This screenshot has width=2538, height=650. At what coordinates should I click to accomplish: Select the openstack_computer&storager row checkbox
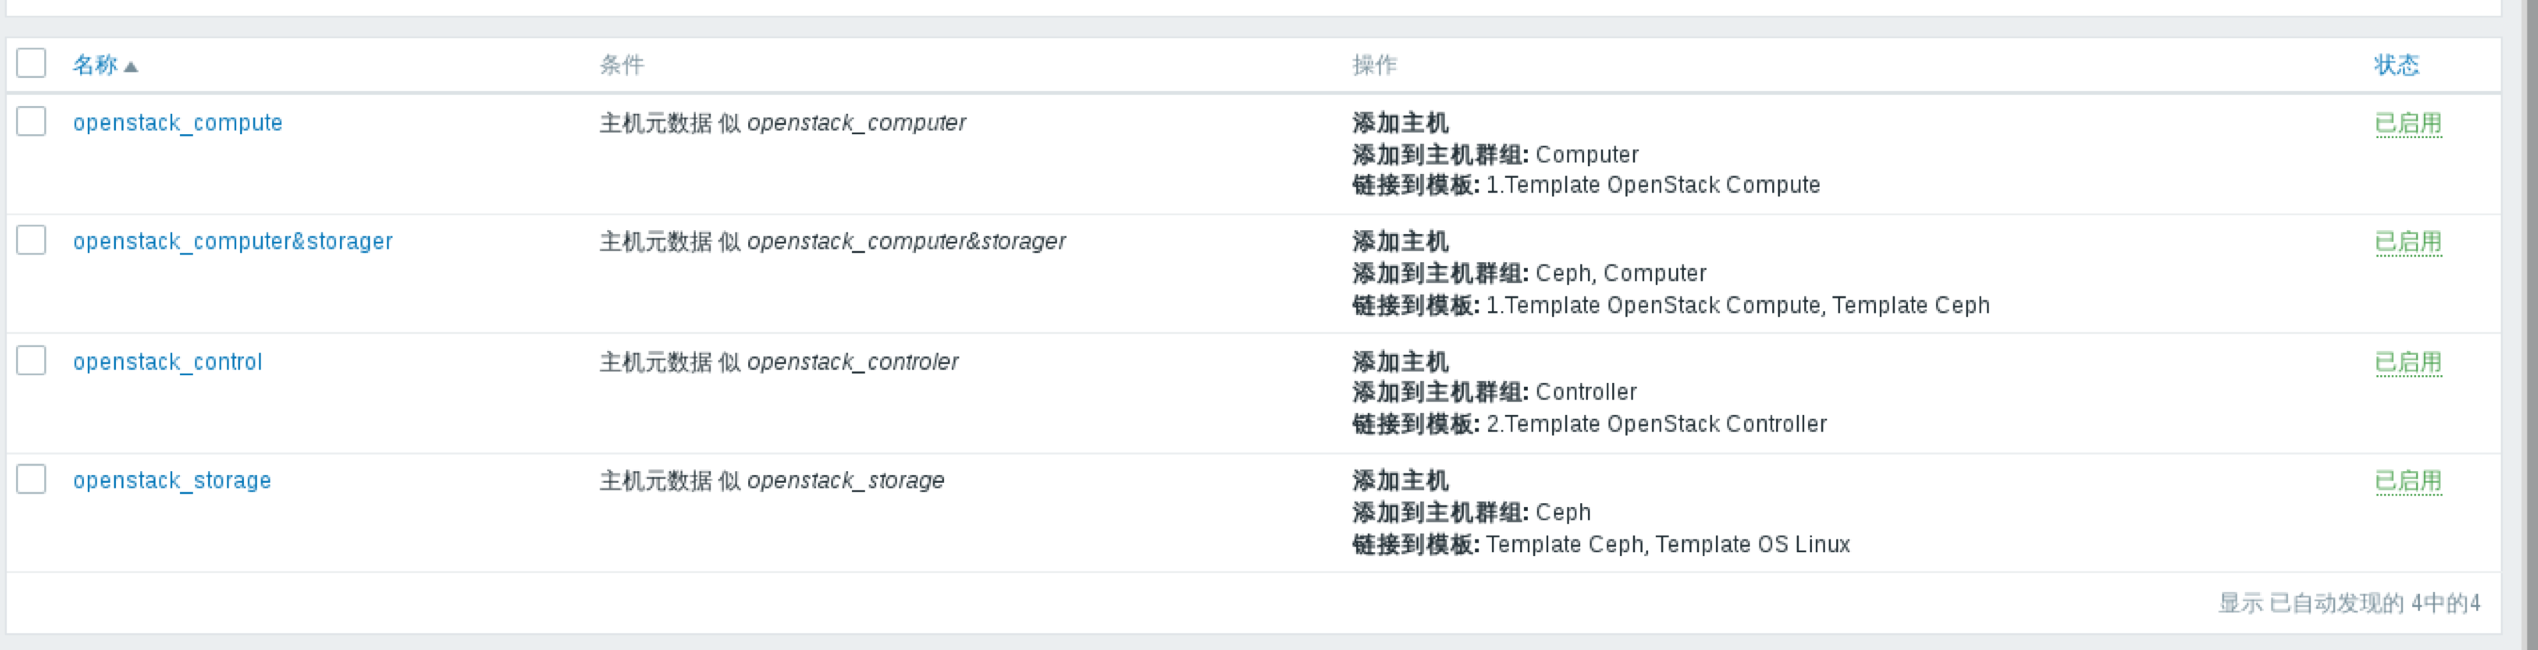(x=31, y=240)
